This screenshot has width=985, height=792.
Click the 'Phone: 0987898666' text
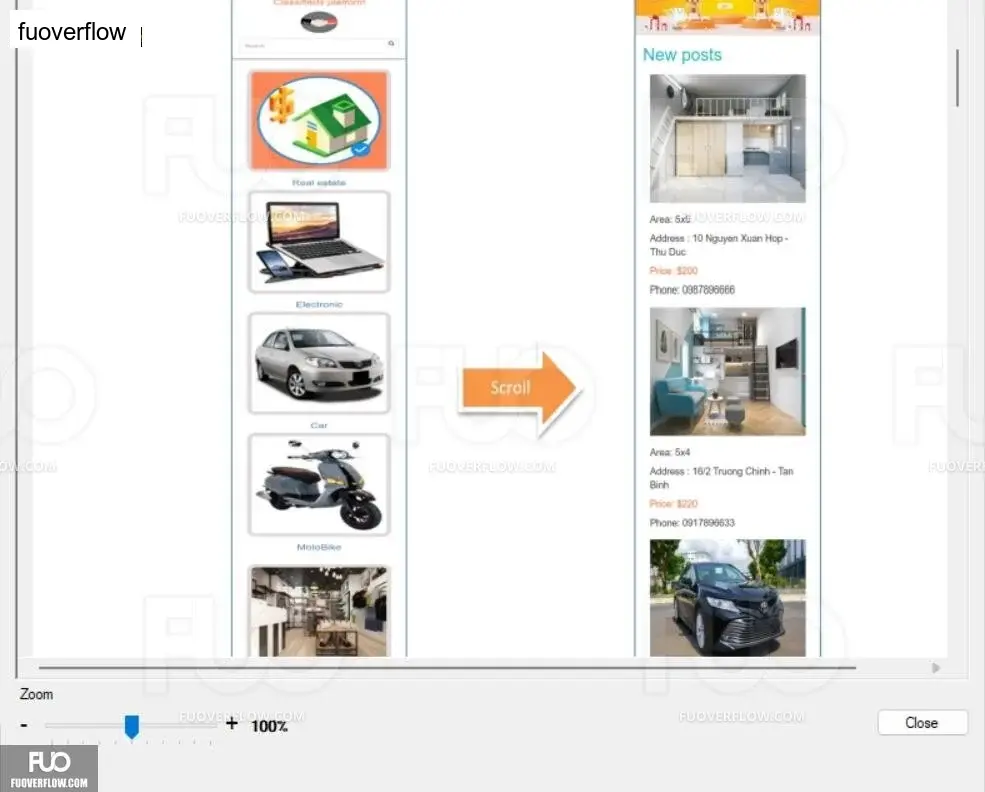point(692,290)
